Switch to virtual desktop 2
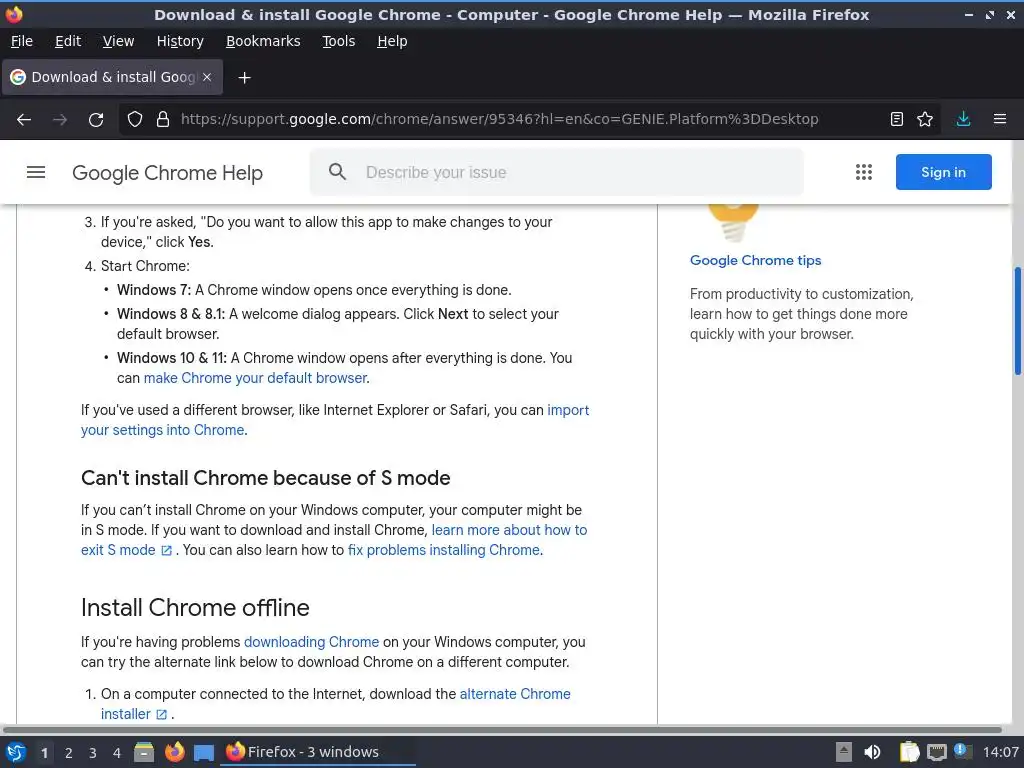Viewport: 1024px width, 768px height. pyautogui.click(x=69, y=753)
